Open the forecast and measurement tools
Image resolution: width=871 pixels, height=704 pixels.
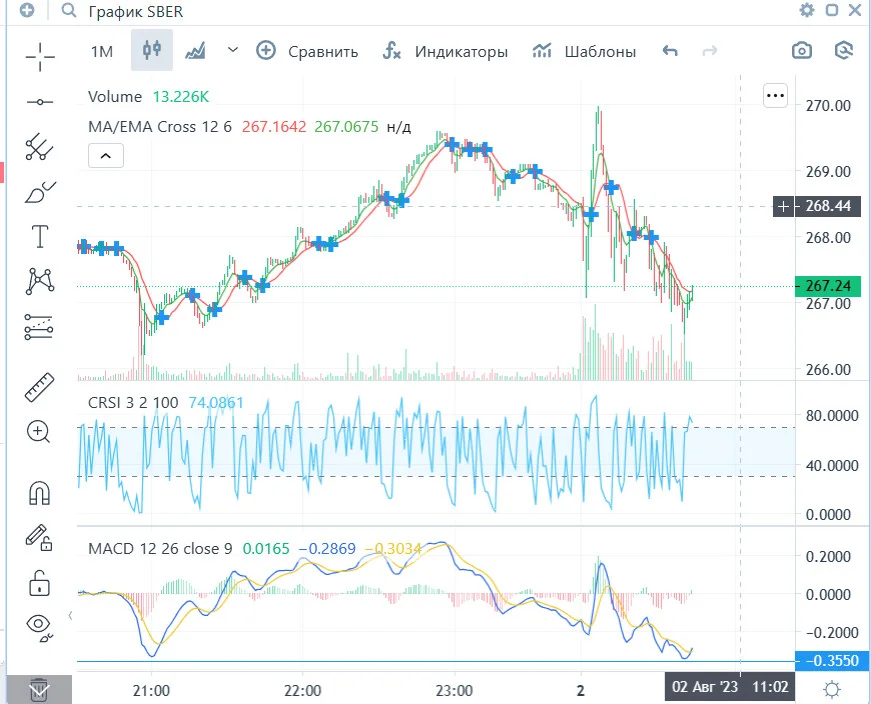point(40,327)
